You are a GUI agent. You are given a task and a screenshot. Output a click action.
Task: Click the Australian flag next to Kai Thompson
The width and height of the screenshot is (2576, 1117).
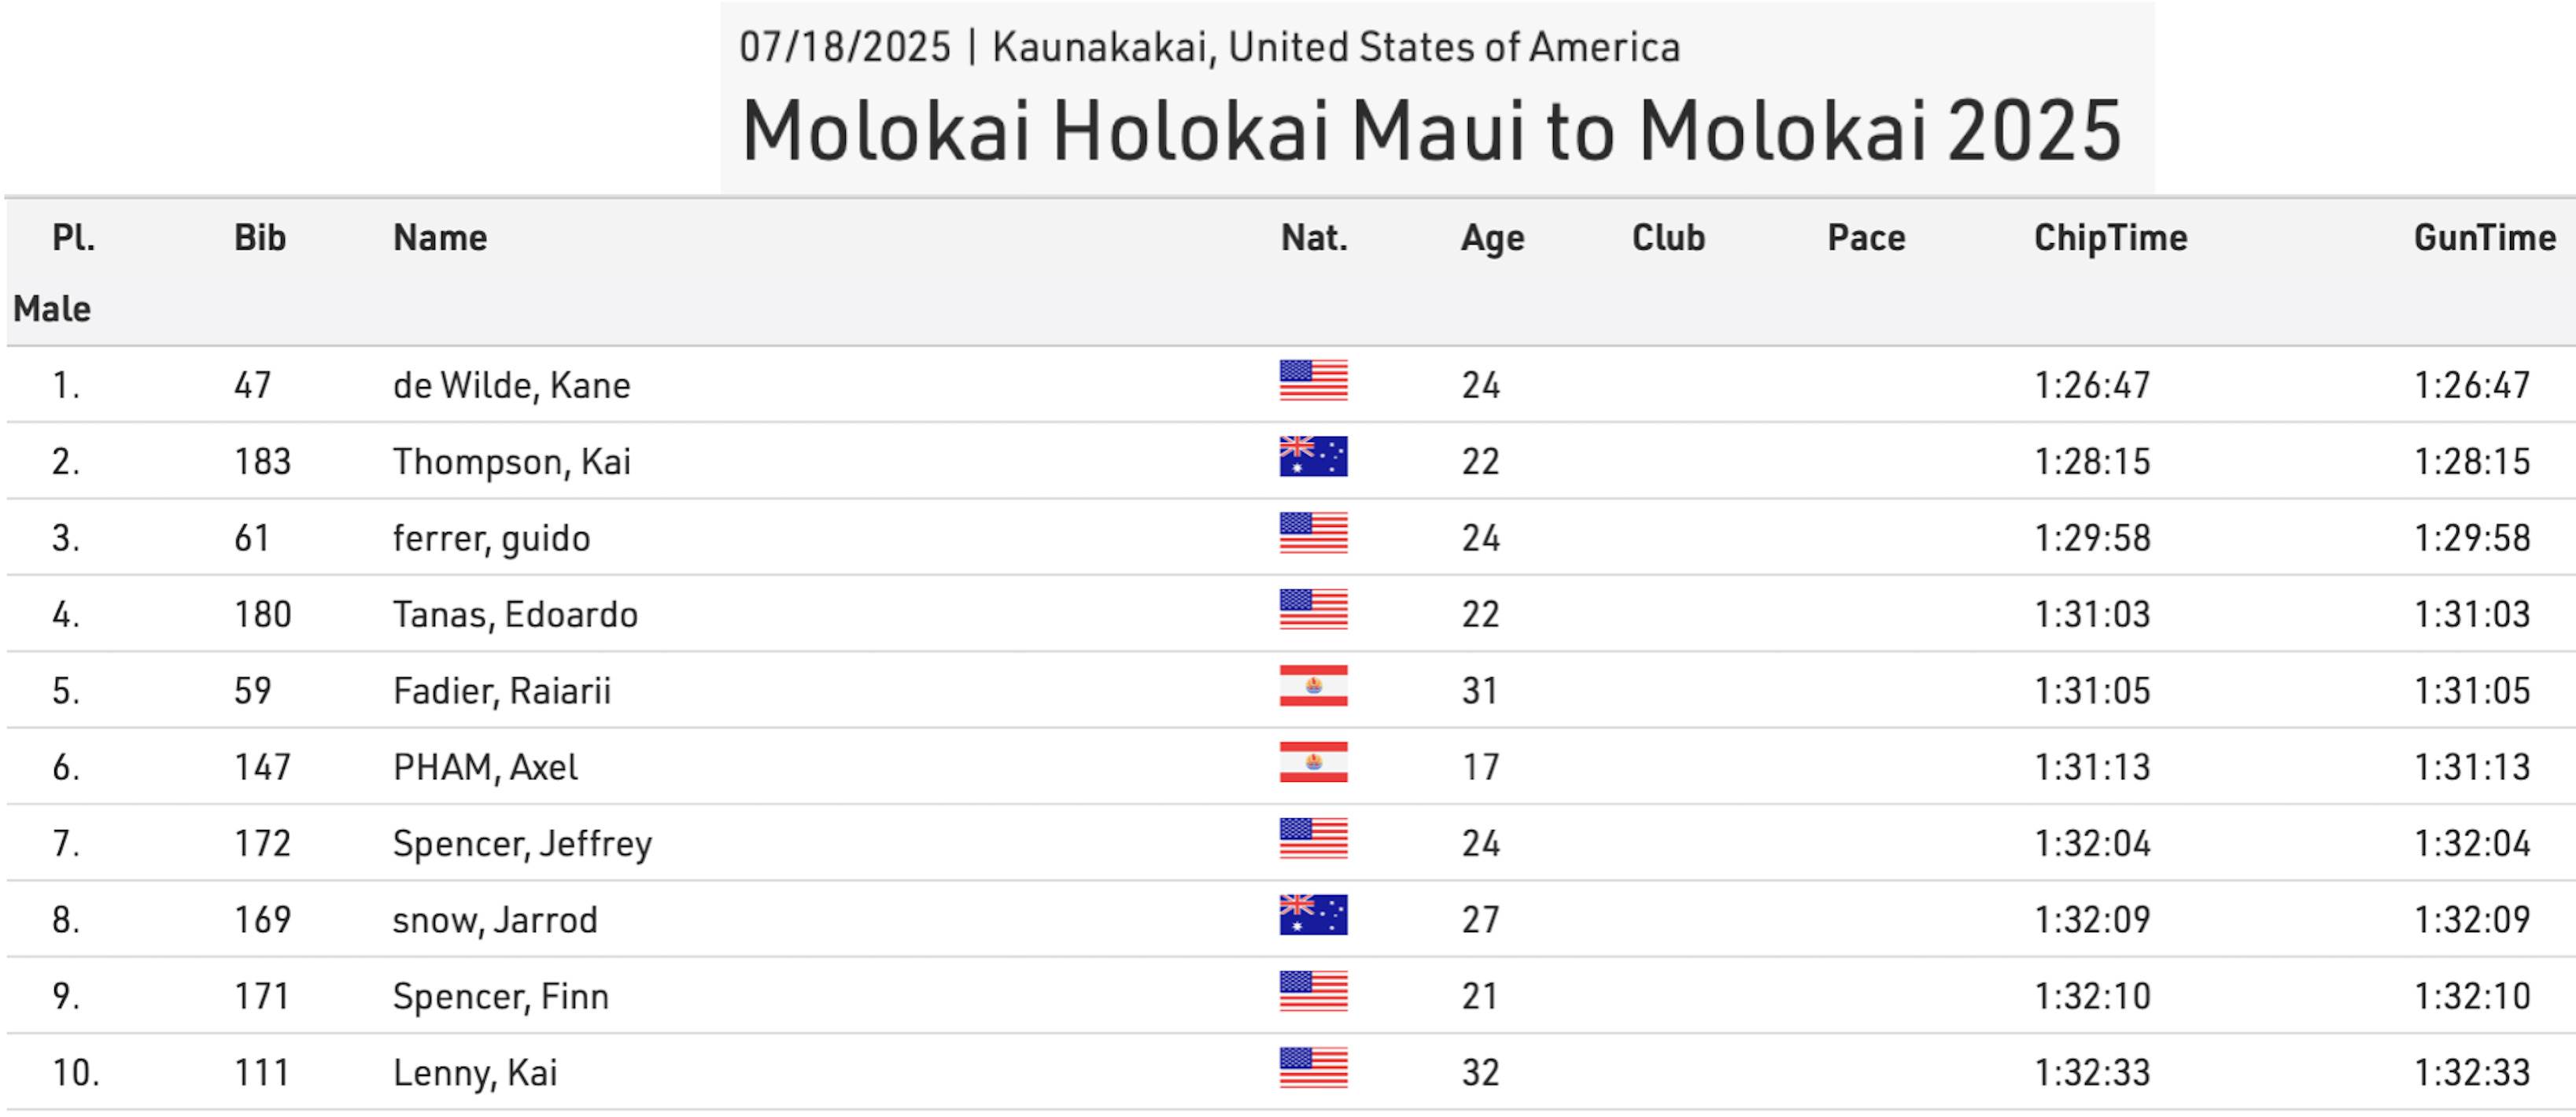pos(1313,457)
